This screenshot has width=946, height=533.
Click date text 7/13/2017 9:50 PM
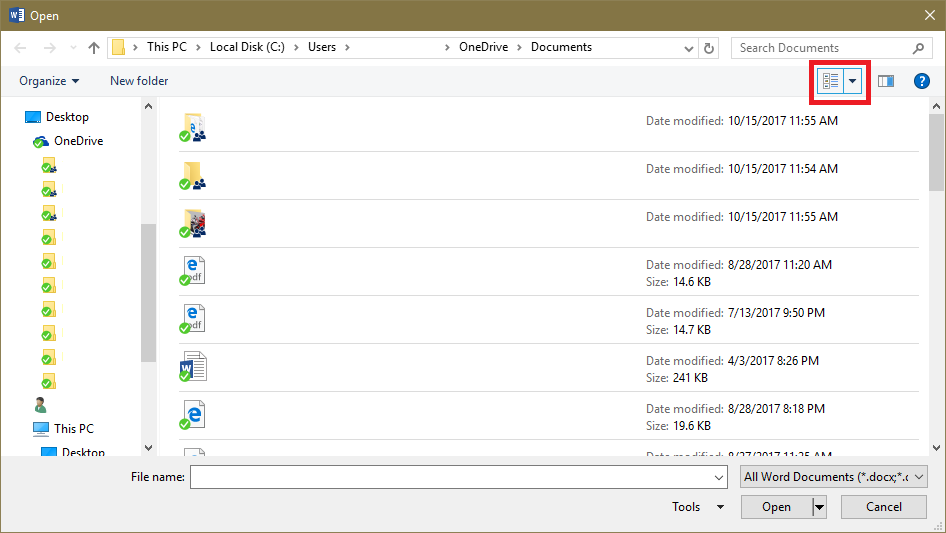click(776, 313)
